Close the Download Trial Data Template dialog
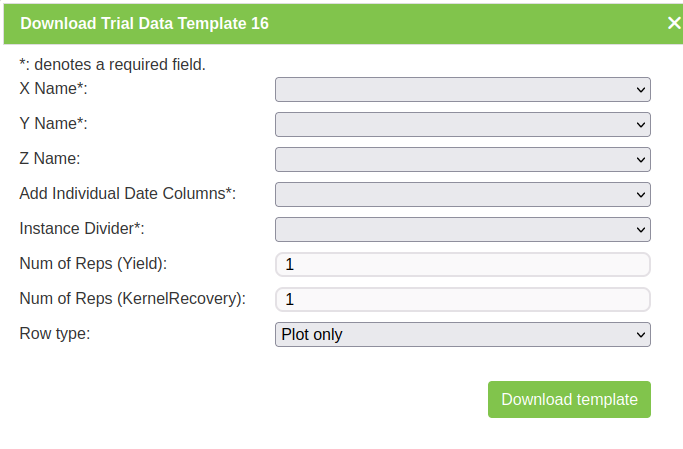The height and width of the screenshot is (449, 683). pyautogui.click(x=674, y=23)
